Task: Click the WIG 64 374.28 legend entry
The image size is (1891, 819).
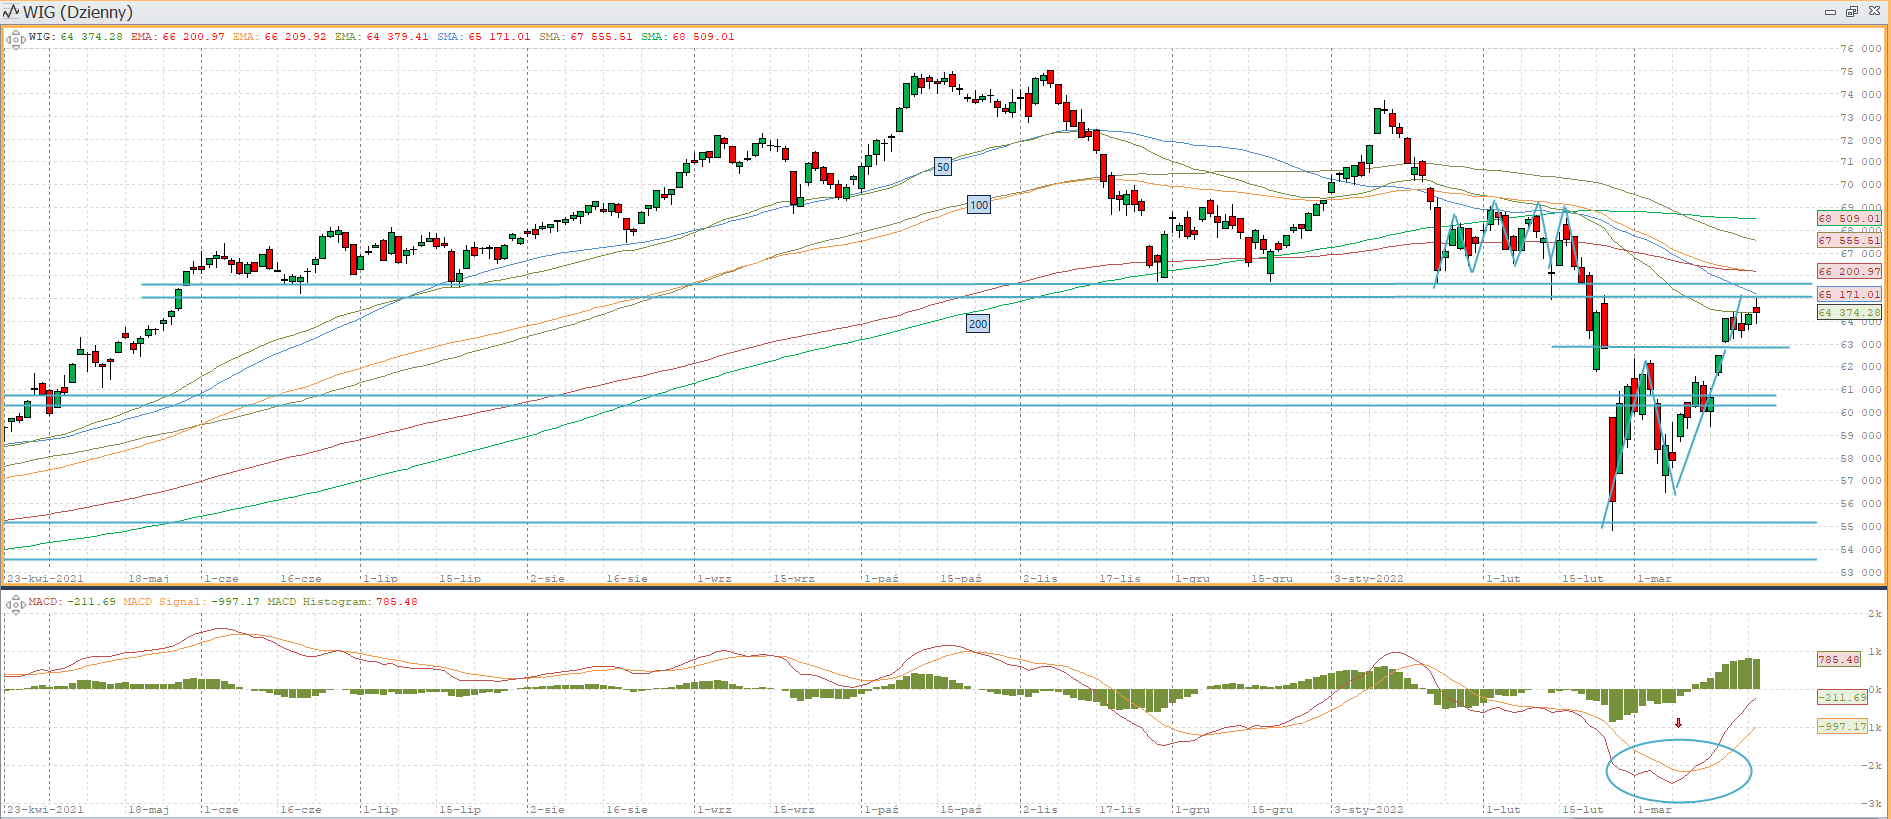Action: pyautogui.click(x=76, y=37)
